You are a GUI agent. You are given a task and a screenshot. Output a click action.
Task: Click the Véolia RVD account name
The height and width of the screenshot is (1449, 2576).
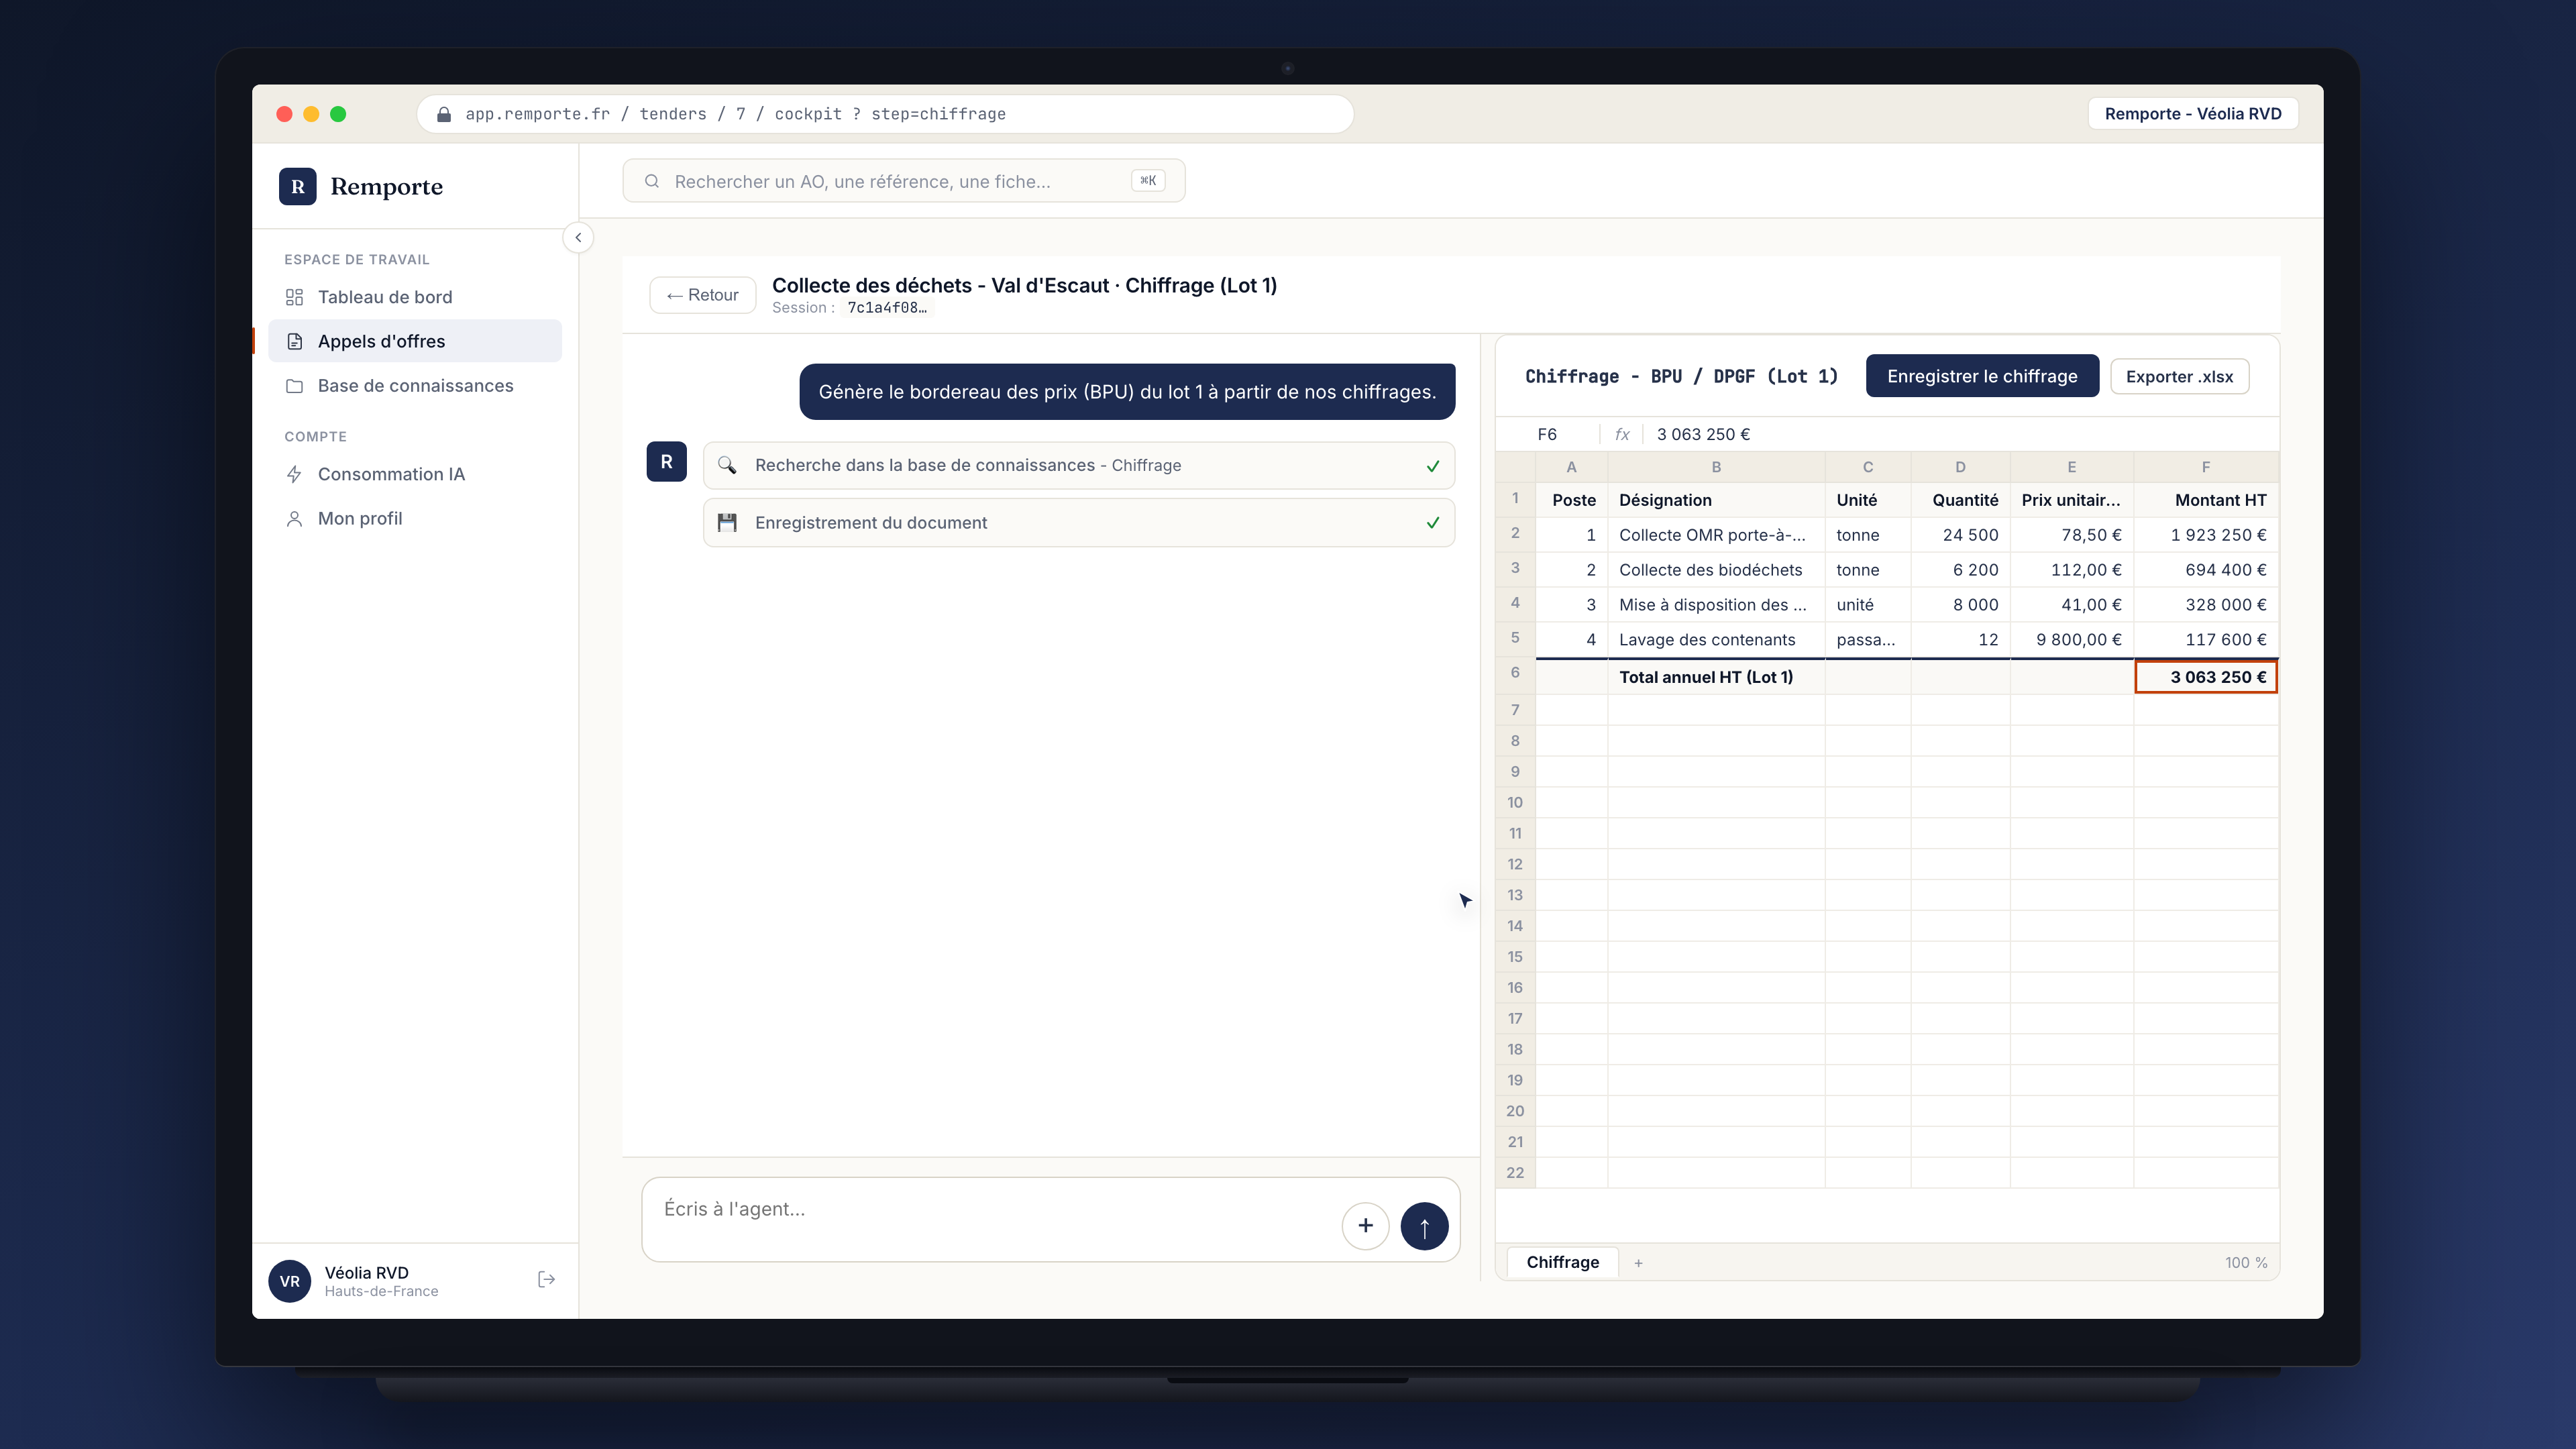coord(366,1273)
